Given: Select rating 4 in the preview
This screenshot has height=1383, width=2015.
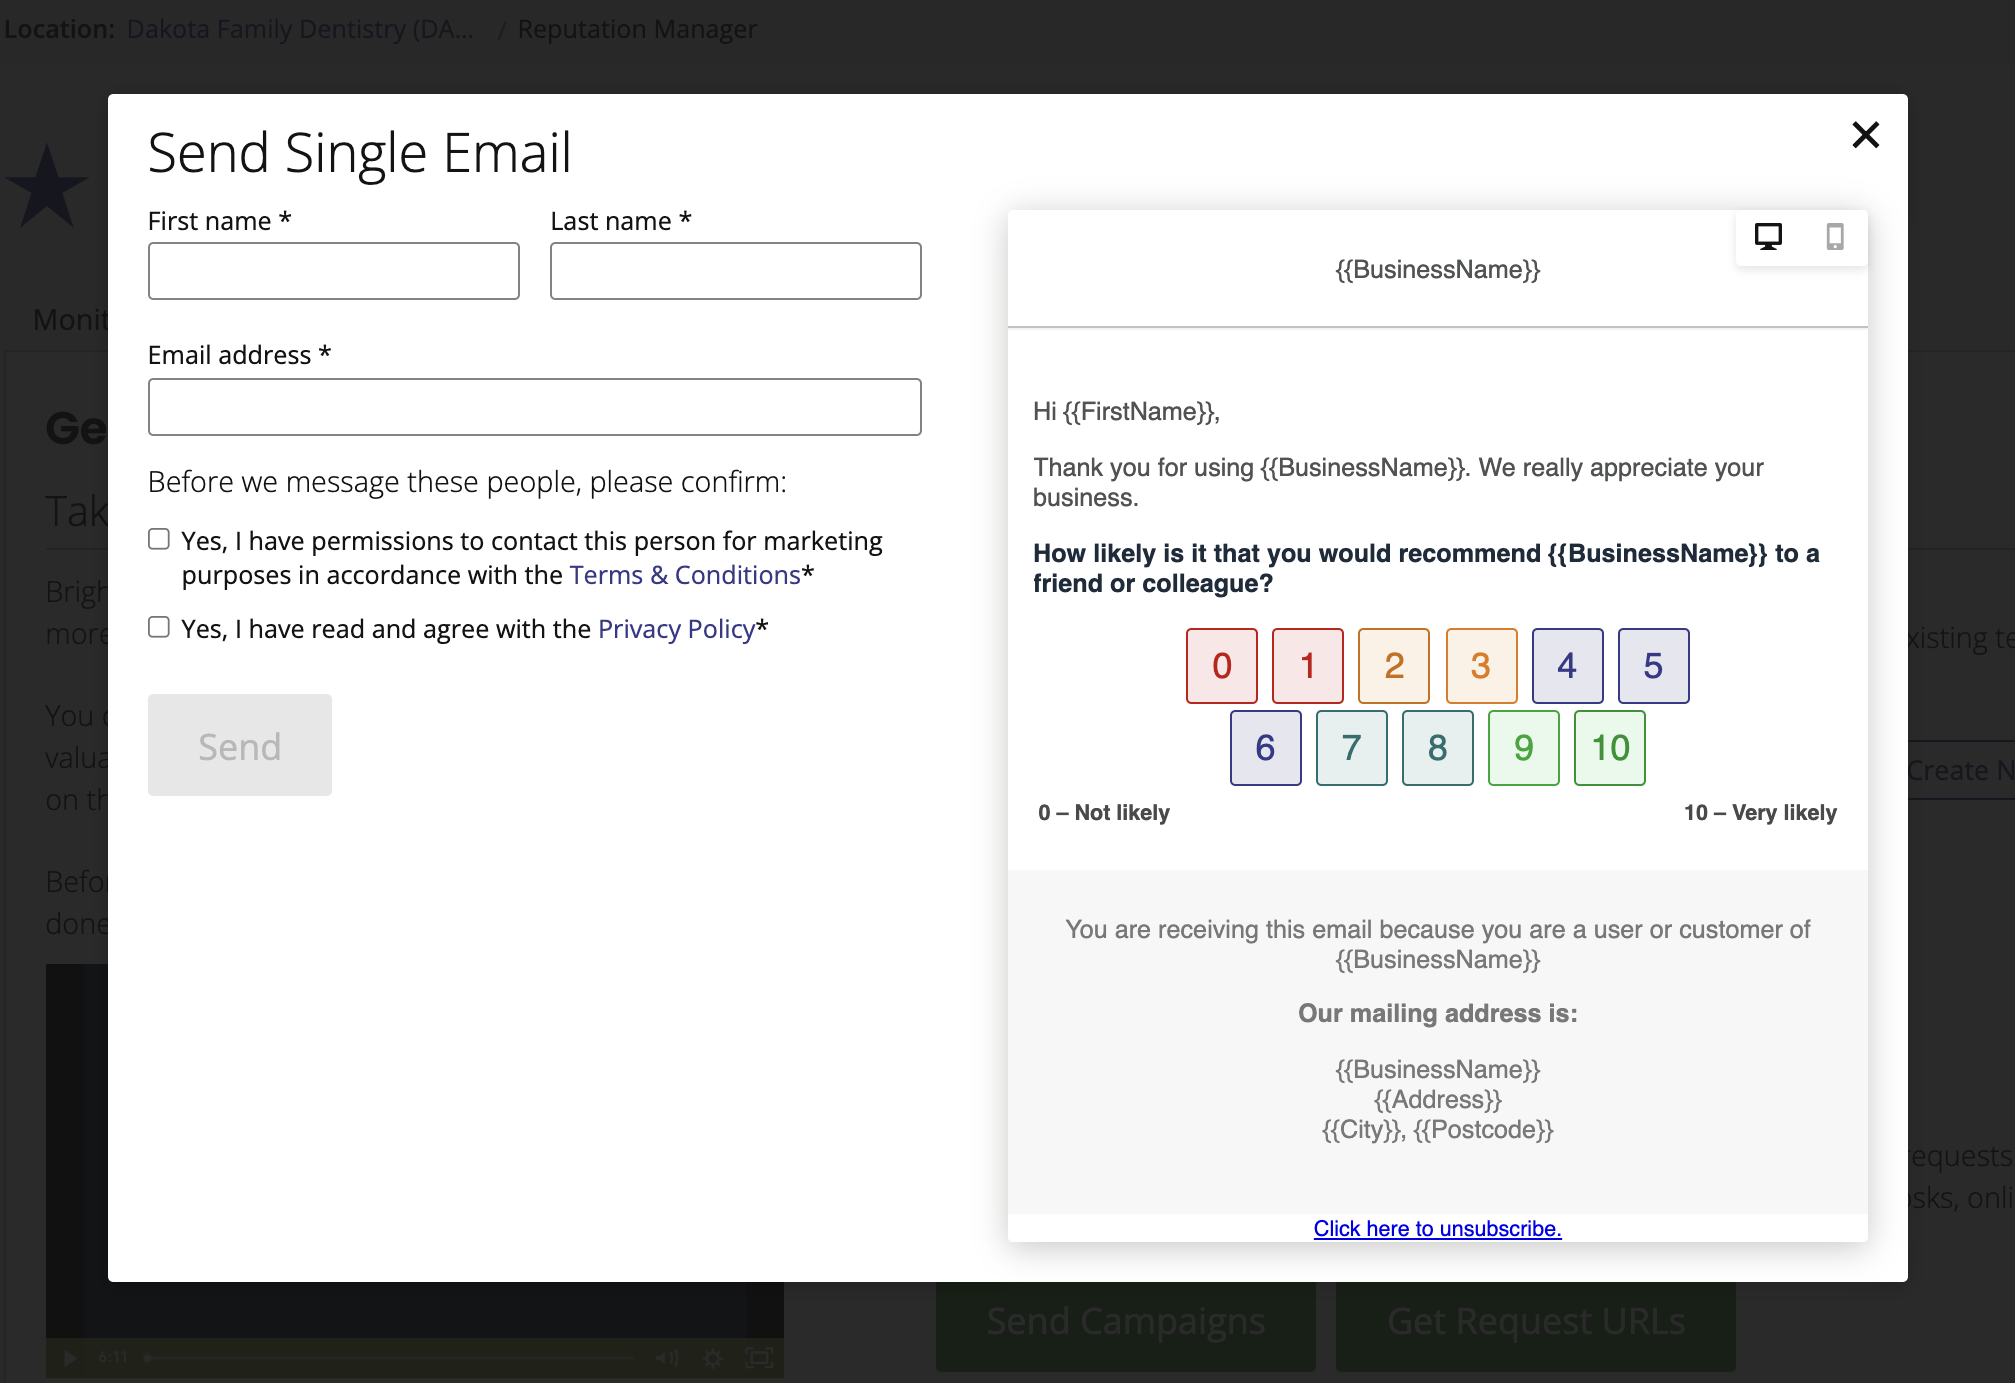Looking at the screenshot, I should click(1567, 666).
